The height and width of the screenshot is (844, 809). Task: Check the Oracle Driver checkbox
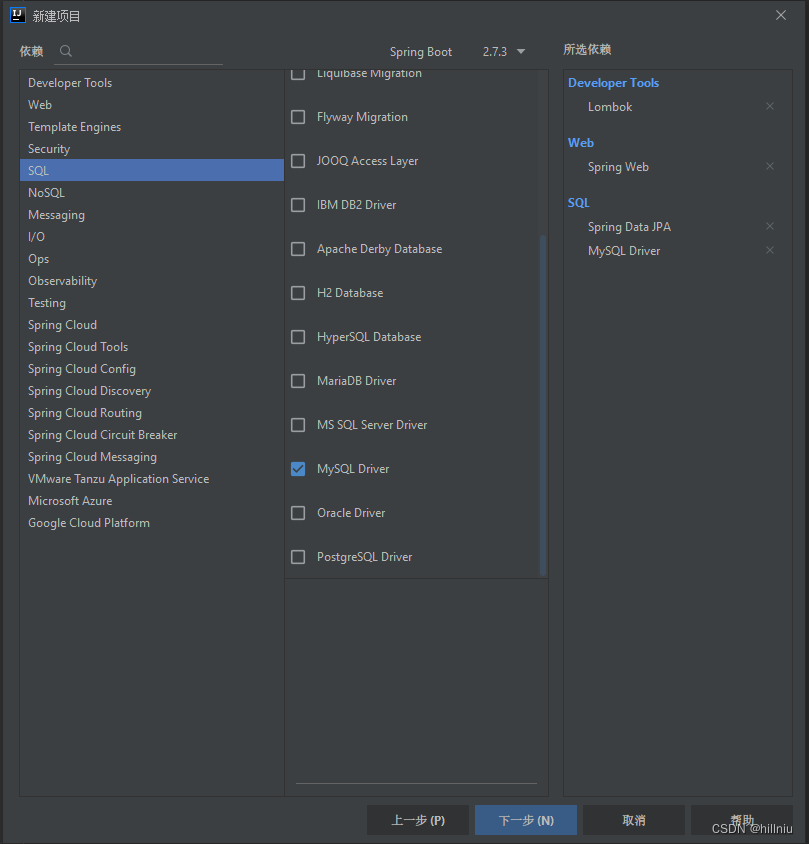click(x=298, y=513)
